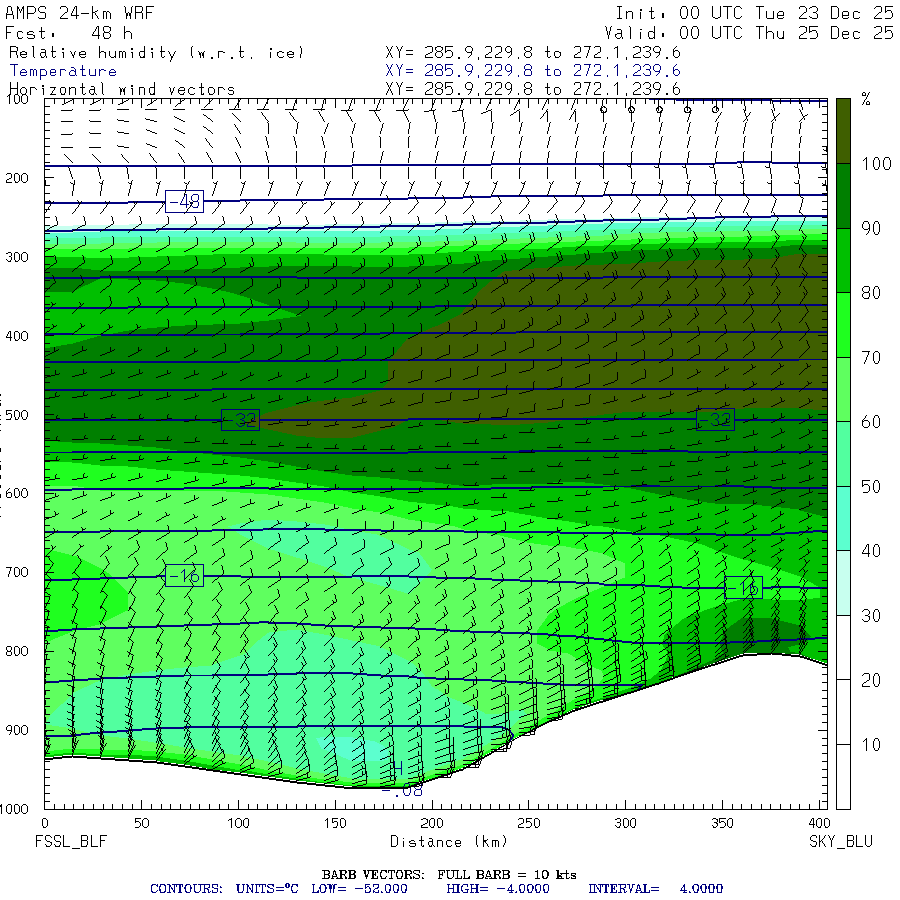The image size is (900, 900).
Task: Click the 'Horizontal wind vectors' label
Action: coord(122,90)
